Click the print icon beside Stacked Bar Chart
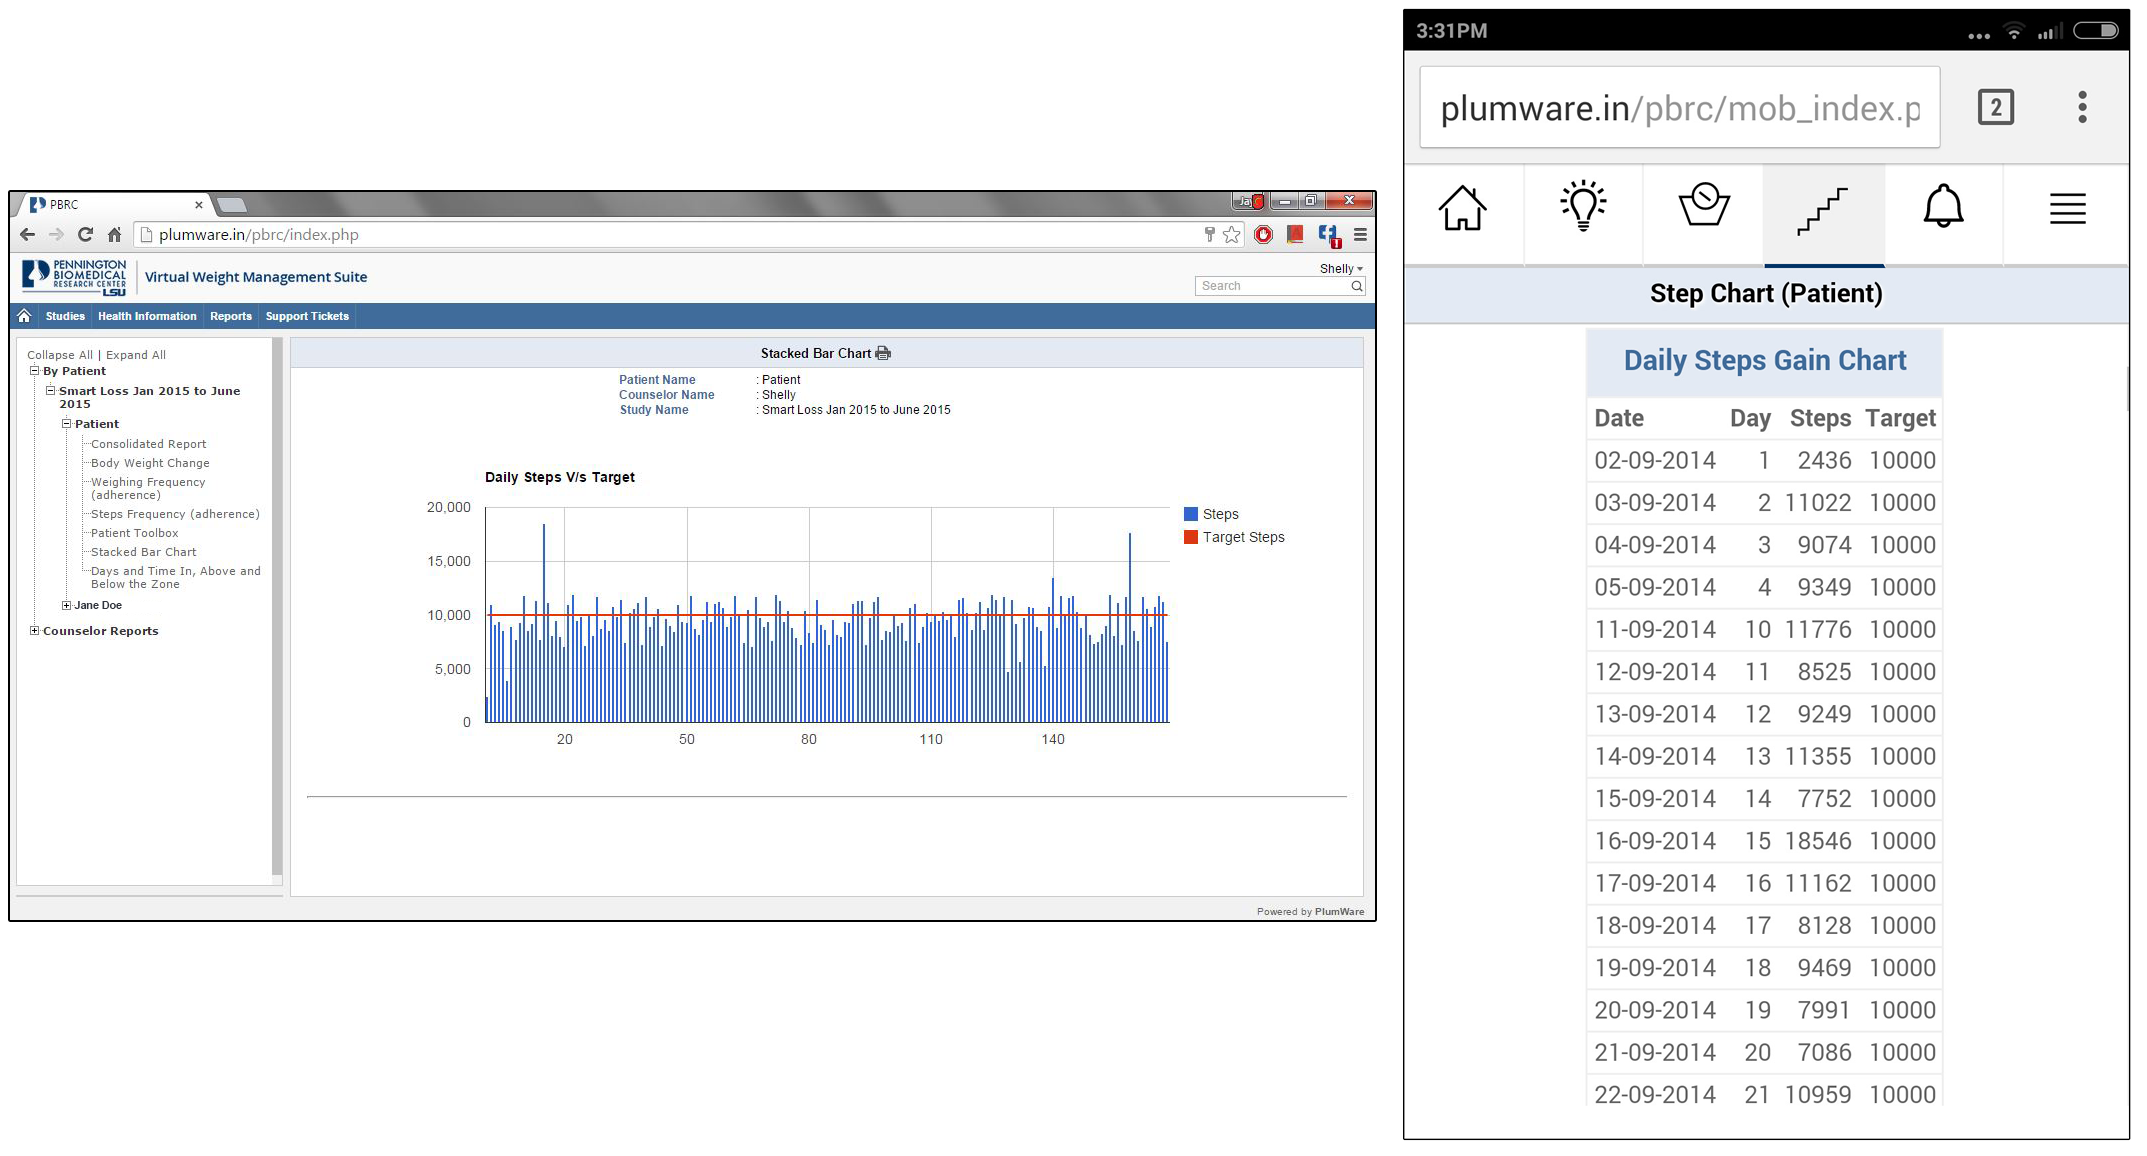The height and width of the screenshot is (1156, 2147). click(883, 353)
